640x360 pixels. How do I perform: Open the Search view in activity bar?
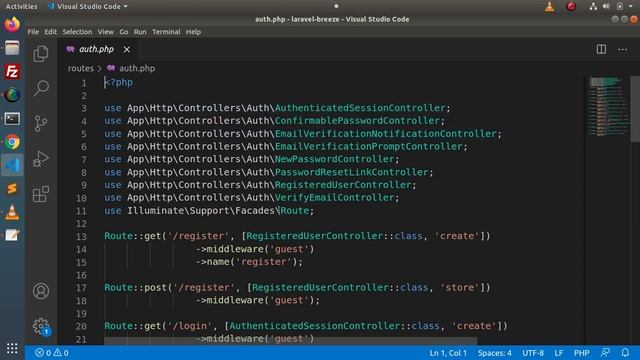[x=41, y=88]
